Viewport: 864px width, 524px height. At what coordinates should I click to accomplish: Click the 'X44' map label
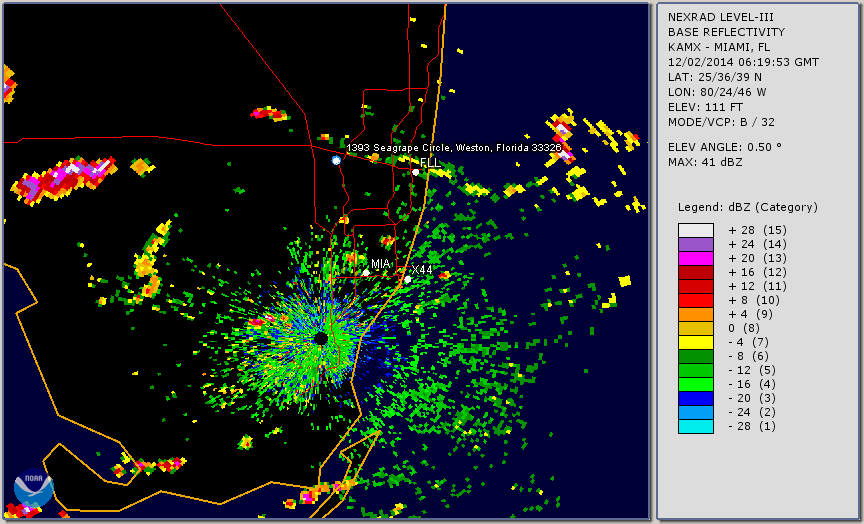(x=422, y=269)
